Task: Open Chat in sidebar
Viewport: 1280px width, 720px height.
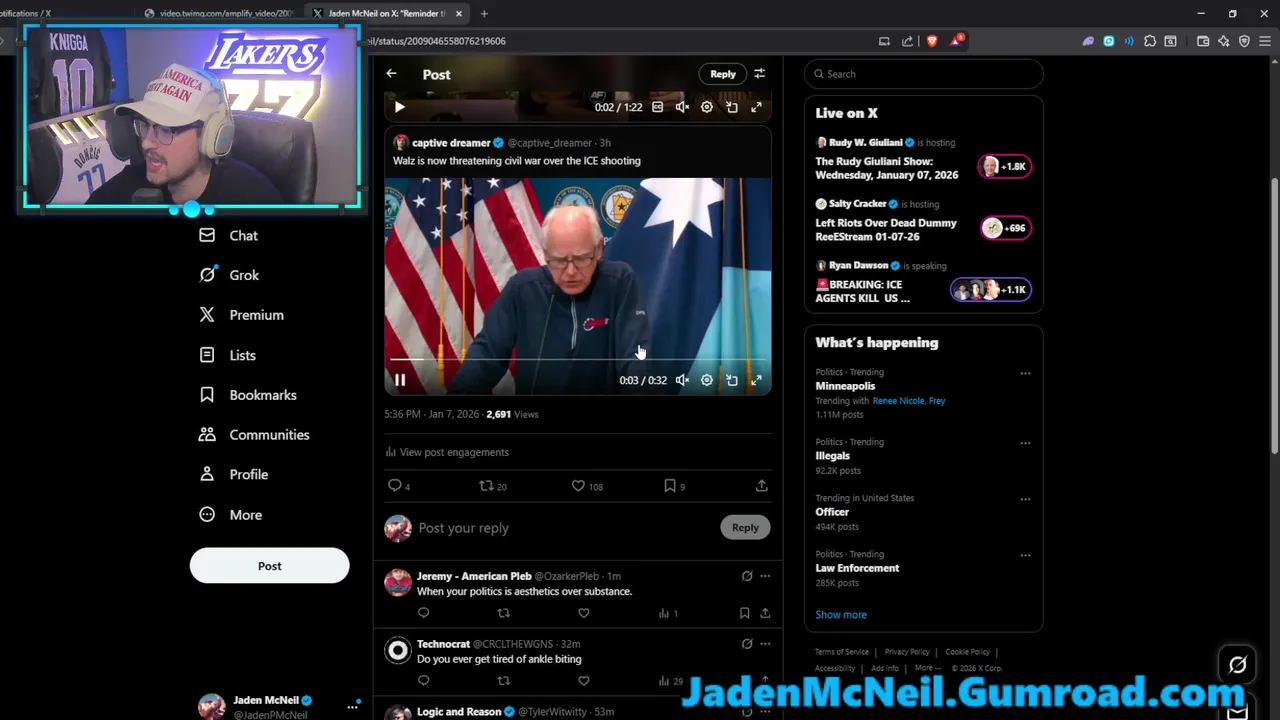Action: 229,236
